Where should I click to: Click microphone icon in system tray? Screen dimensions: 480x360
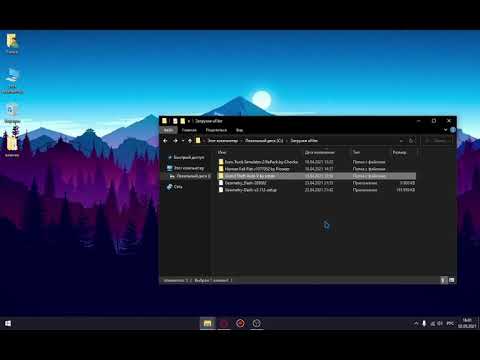coord(424,323)
